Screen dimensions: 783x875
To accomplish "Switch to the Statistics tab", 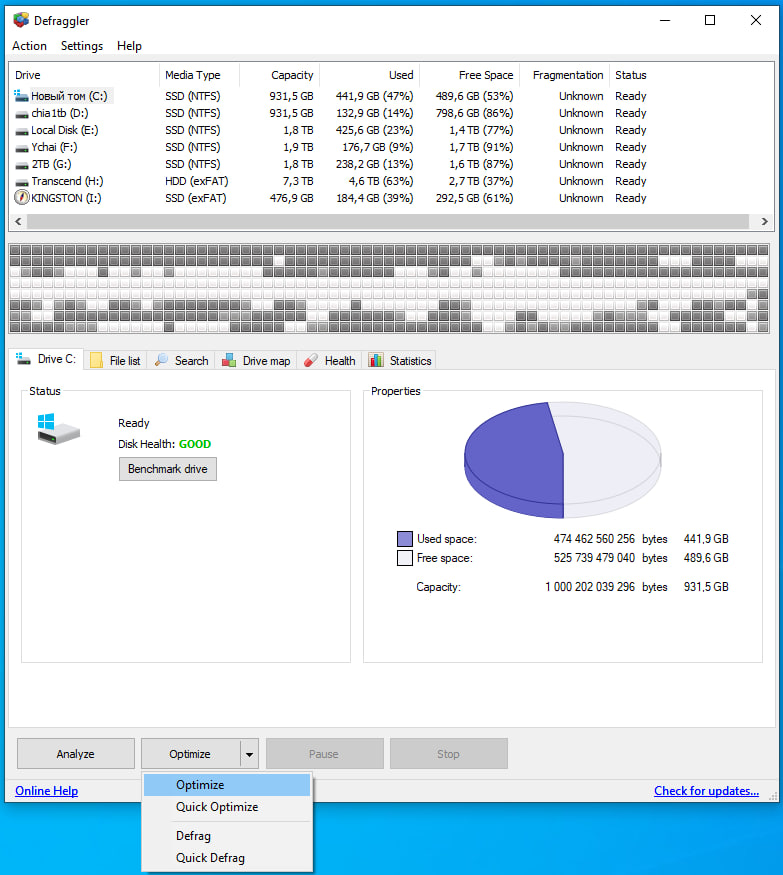I will point(400,360).
